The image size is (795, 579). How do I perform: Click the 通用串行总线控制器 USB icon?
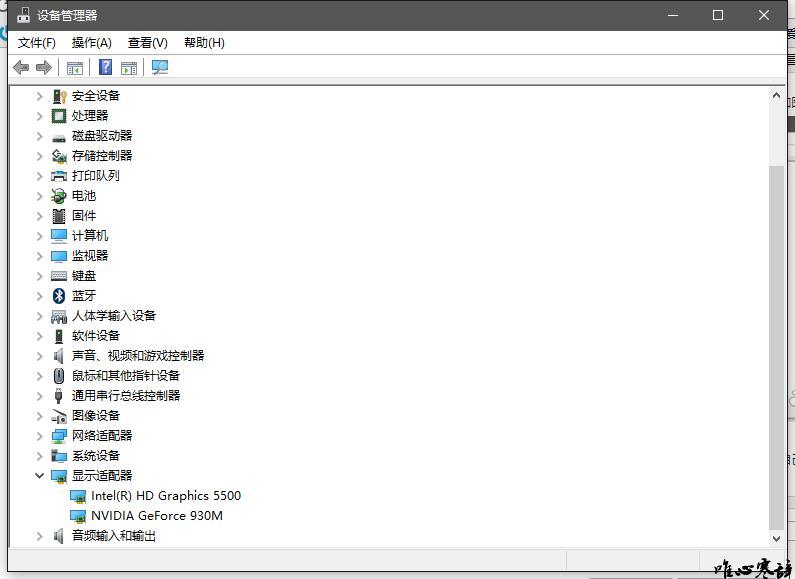59,396
